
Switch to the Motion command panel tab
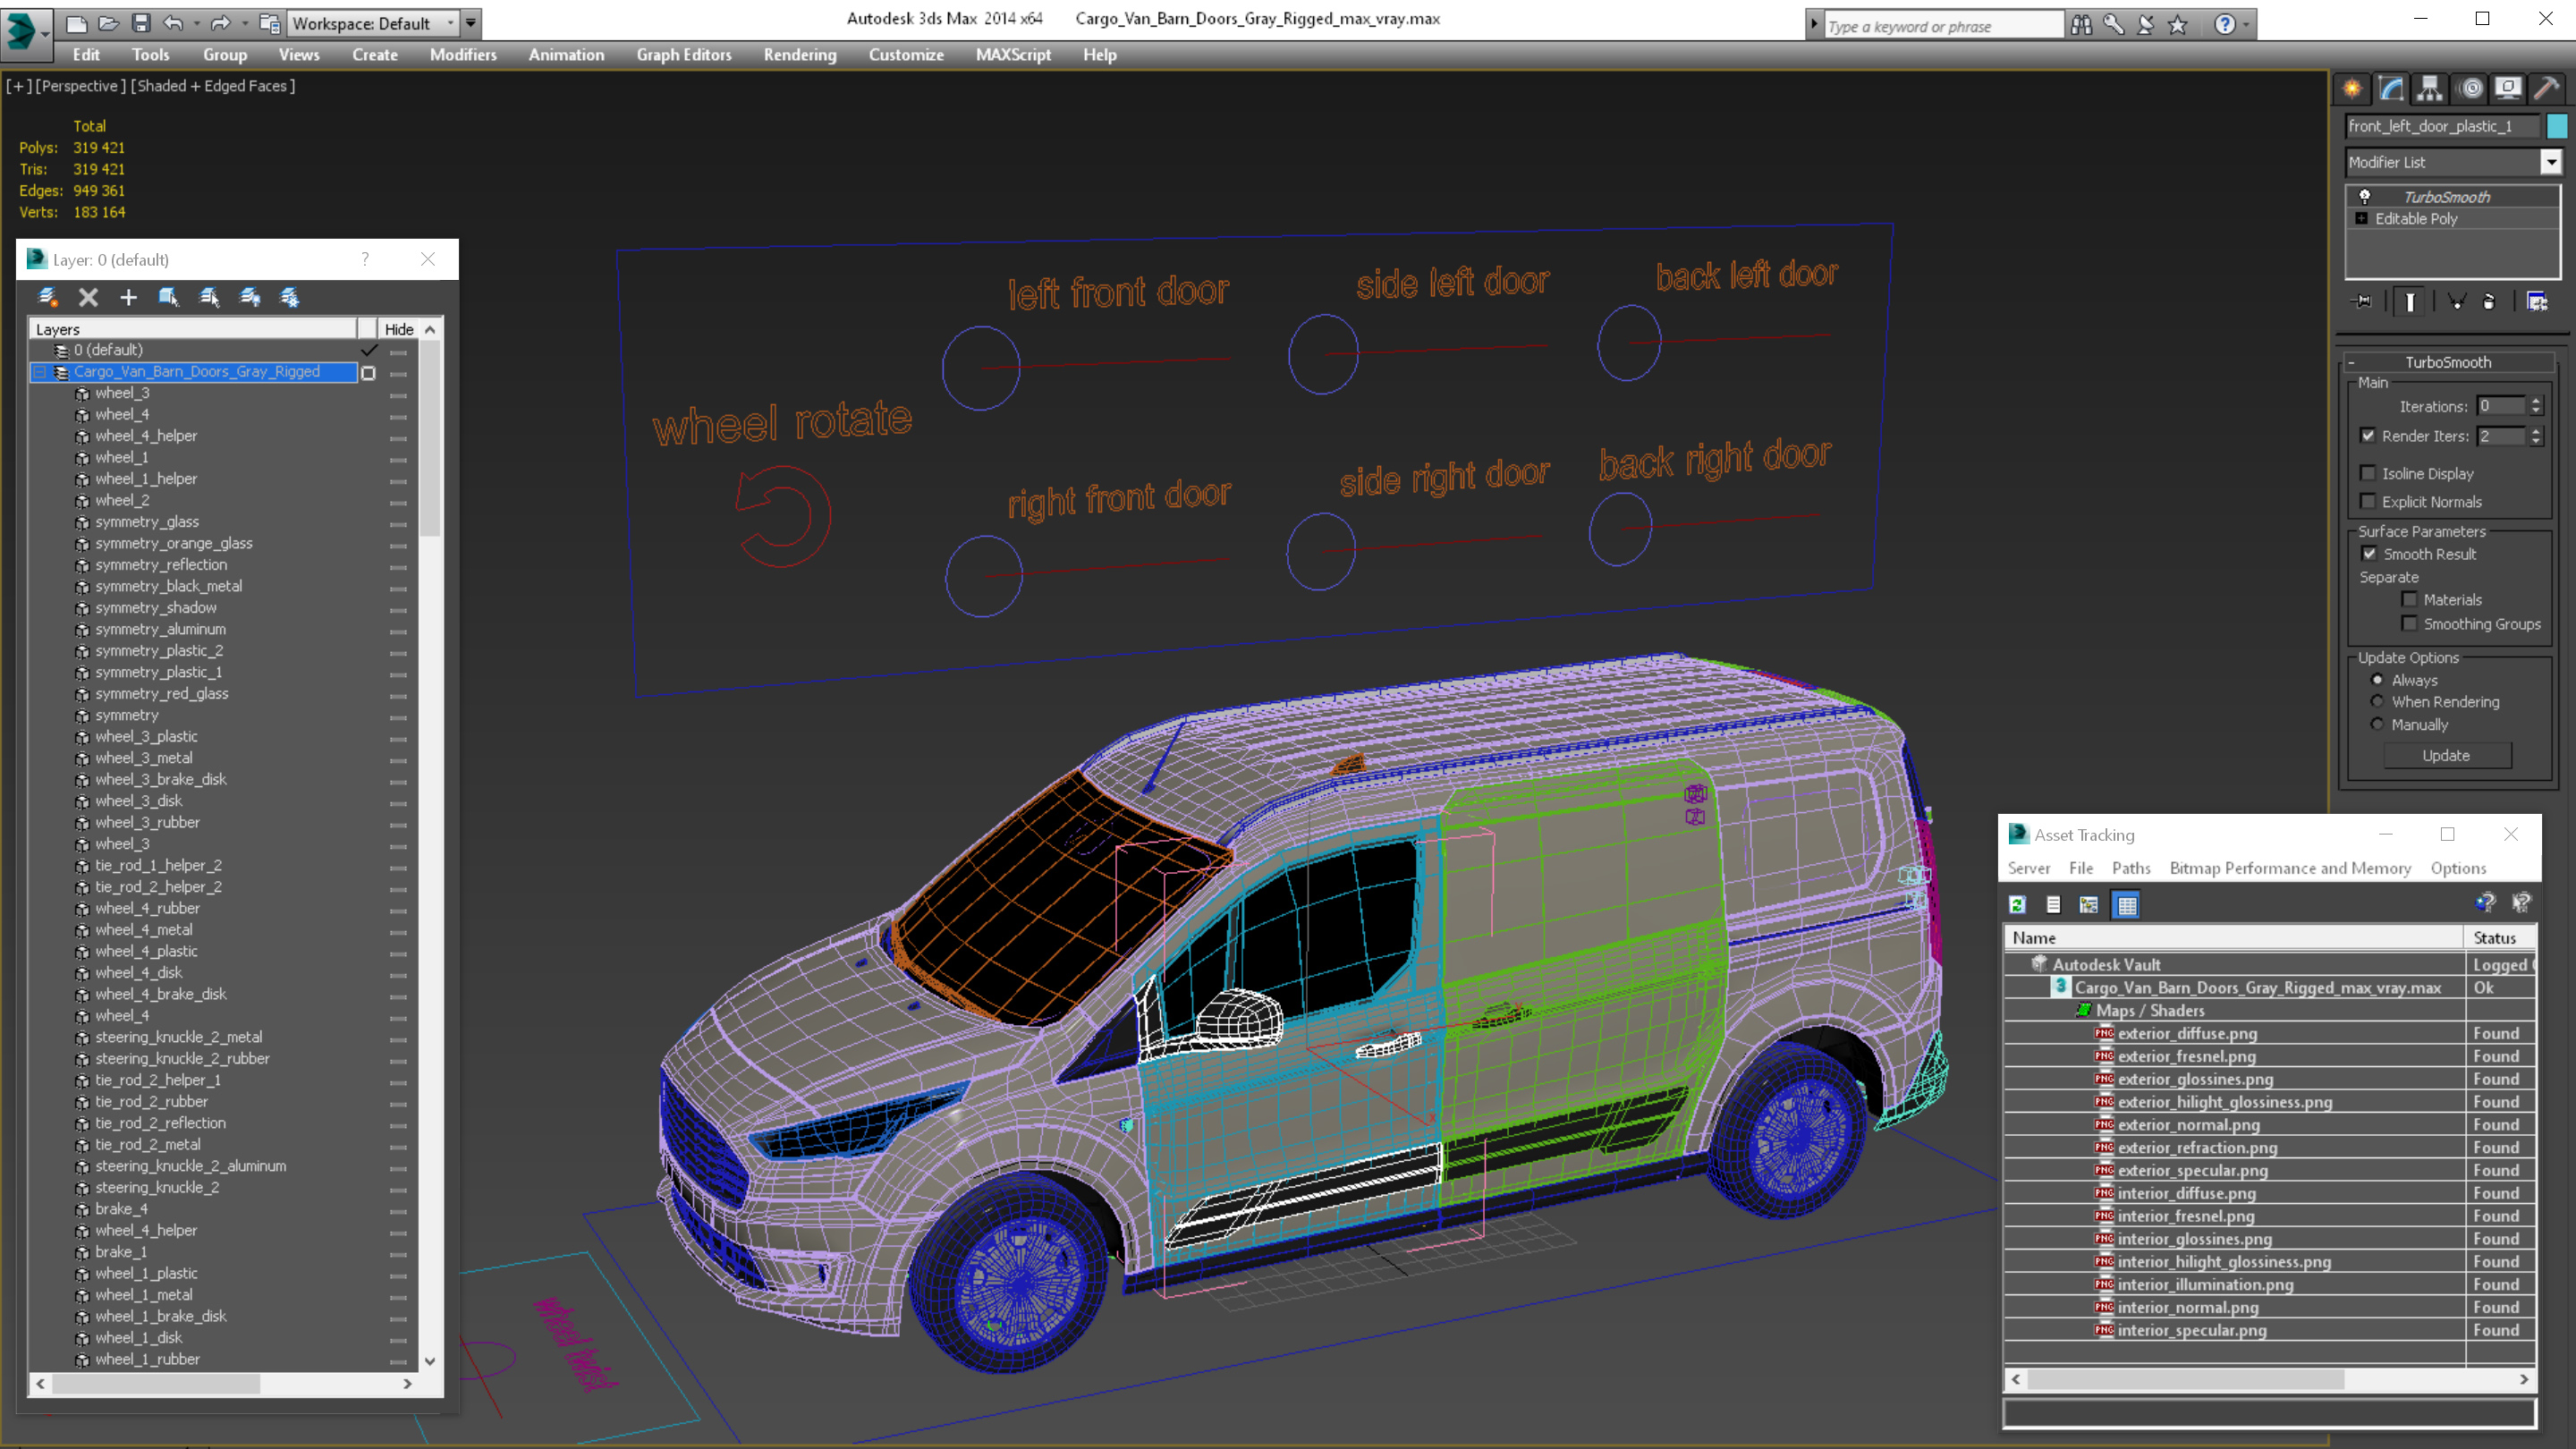coord(2471,89)
